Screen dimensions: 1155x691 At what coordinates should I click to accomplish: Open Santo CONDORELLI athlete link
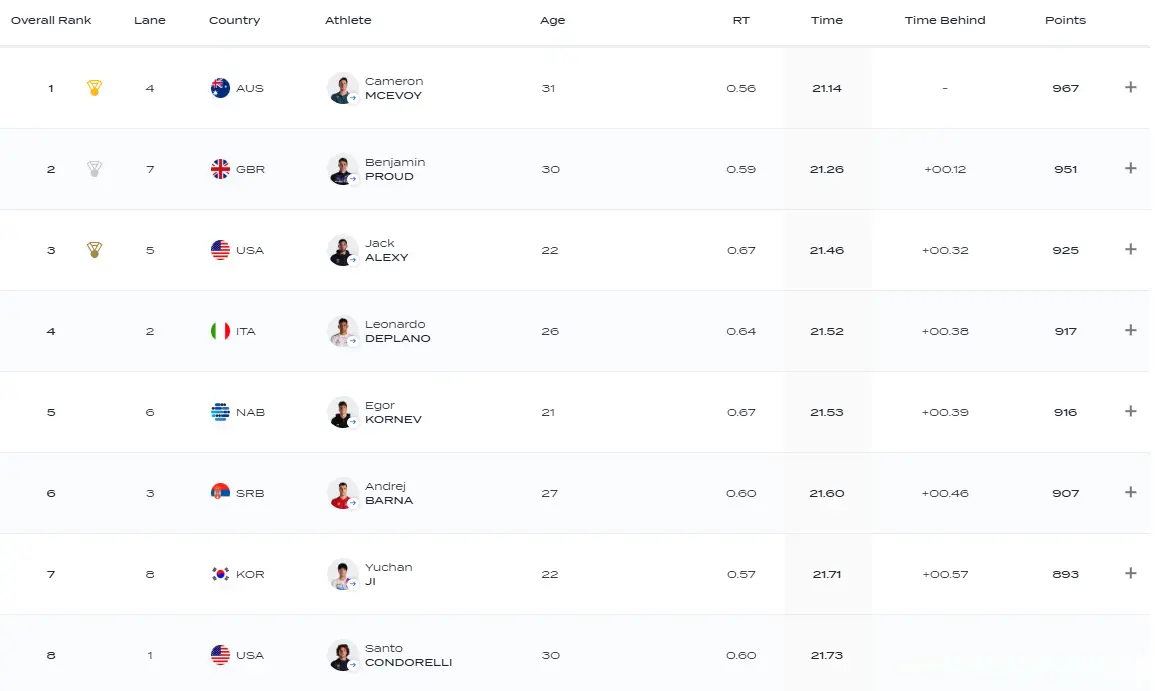408,655
